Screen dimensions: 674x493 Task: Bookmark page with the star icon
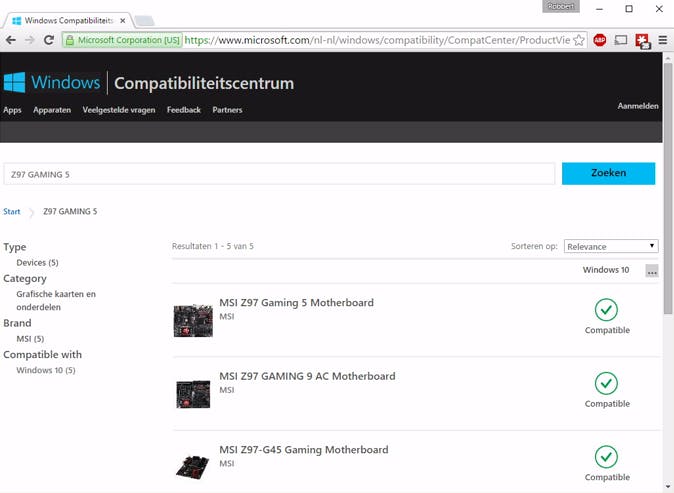pyautogui.click(x=579, y=40)
